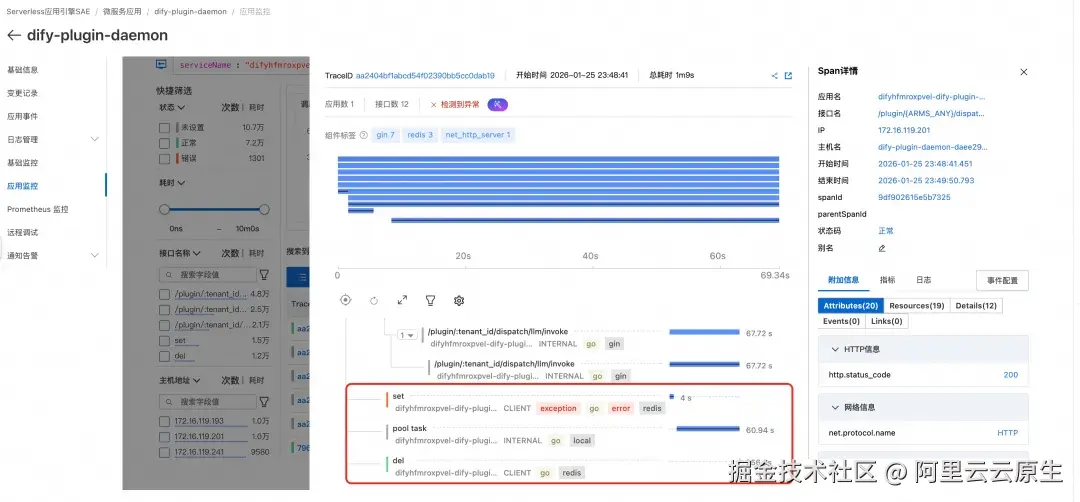Click help icon beside 组件标签
Screen dimensions: 1080x502
pyautogui.click(x=364, y=135)
